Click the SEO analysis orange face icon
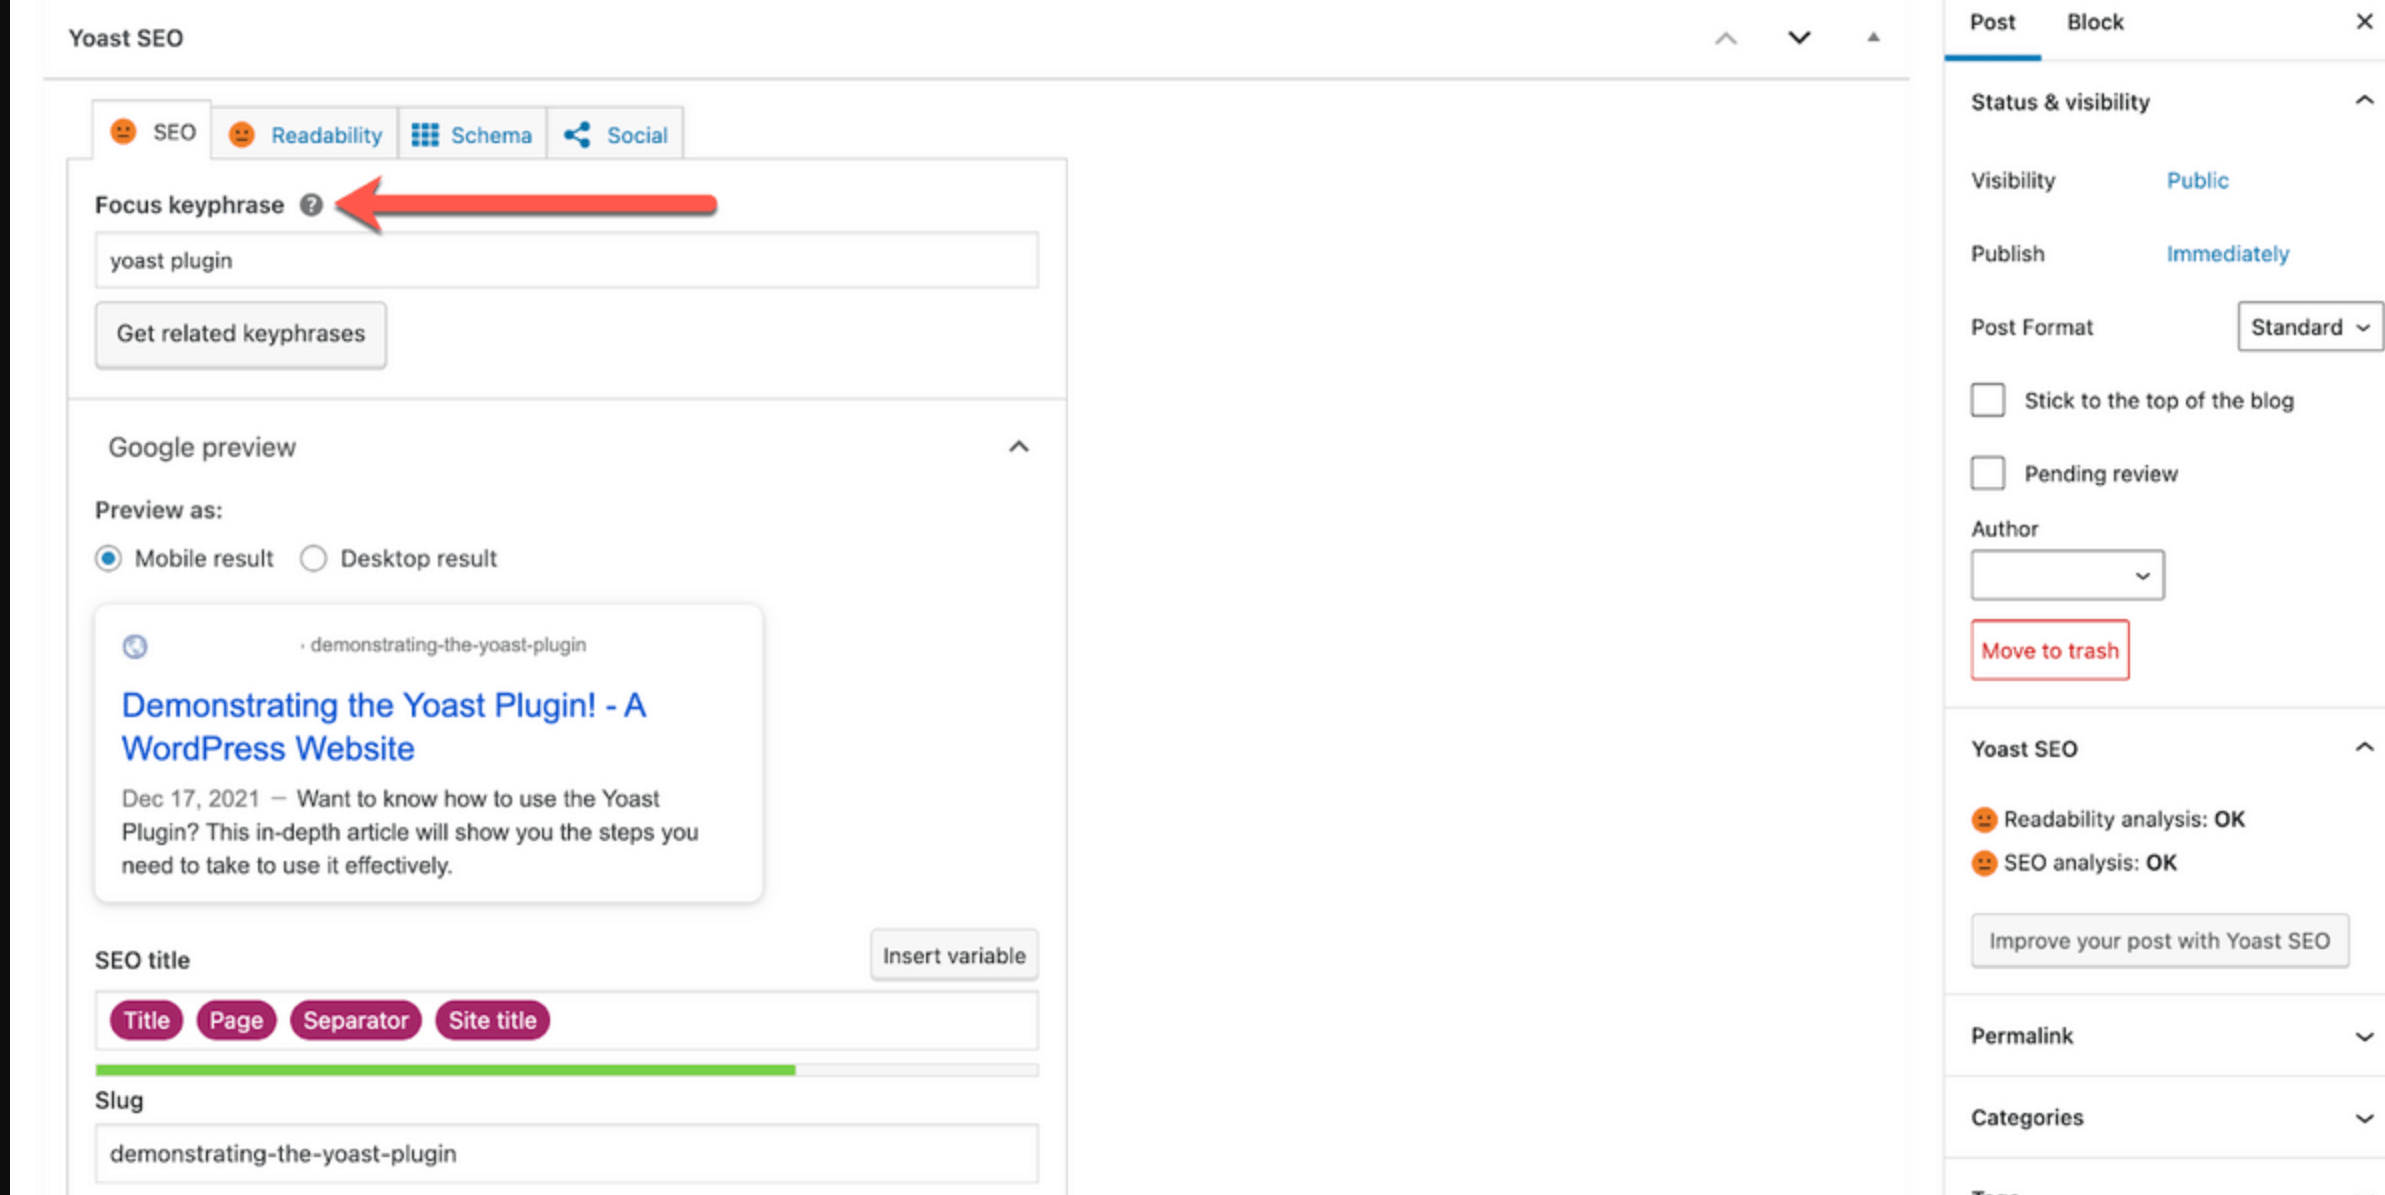Viewport: 2385px width, 1195px height. pos(1984,863)
